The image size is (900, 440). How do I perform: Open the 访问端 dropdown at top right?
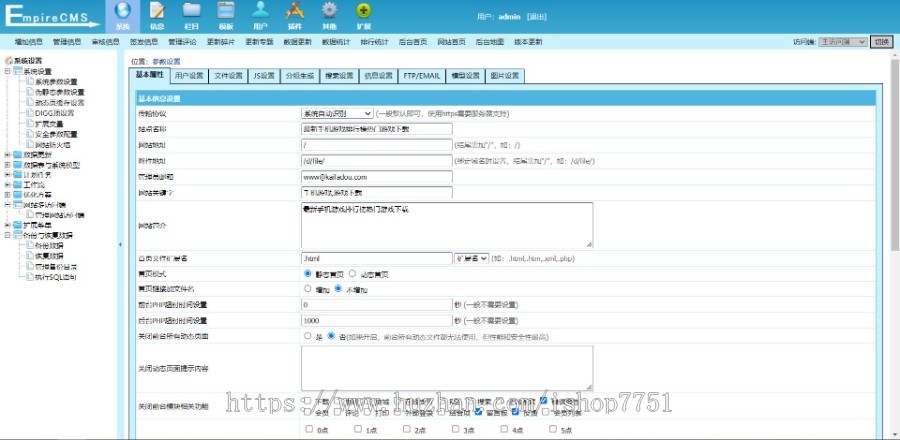tap(843, 42)
